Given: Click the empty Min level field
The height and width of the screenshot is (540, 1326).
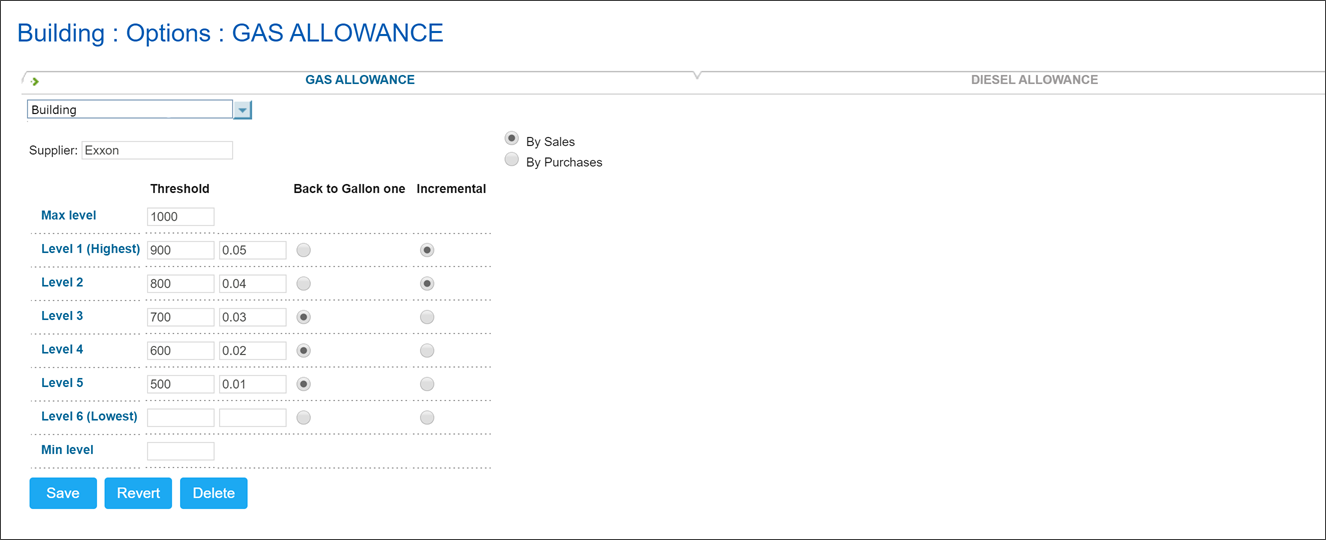Looking at the screenshot, I should click(x=181, y=451).
